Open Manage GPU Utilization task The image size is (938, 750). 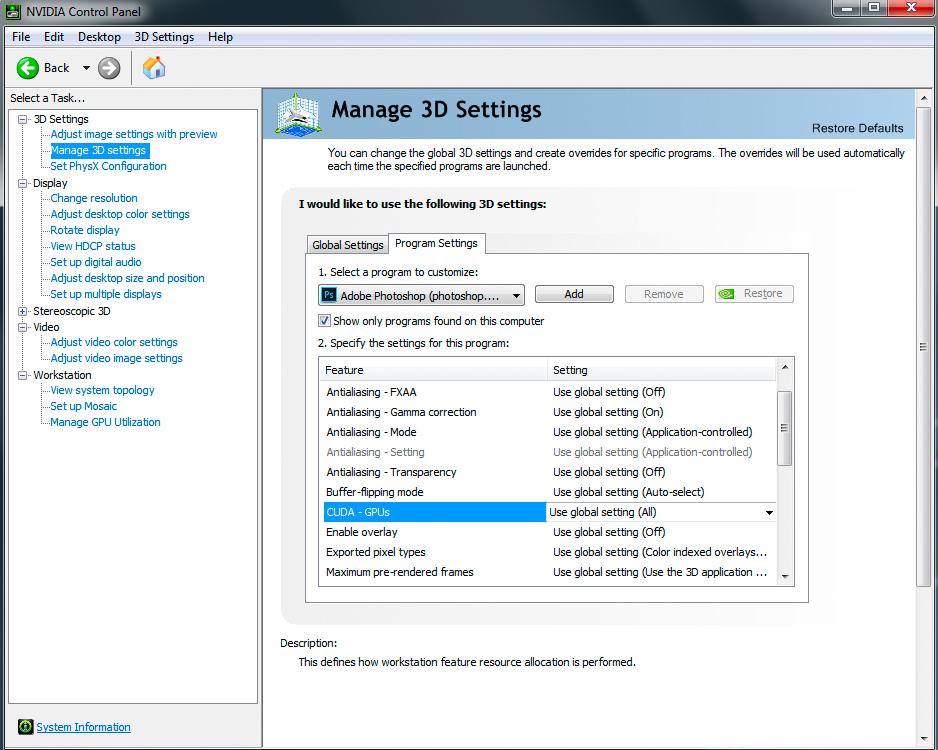(x=105, y=422)
